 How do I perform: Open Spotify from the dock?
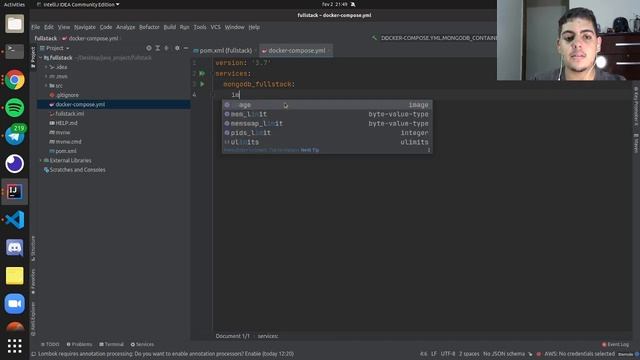pos(15,108)
